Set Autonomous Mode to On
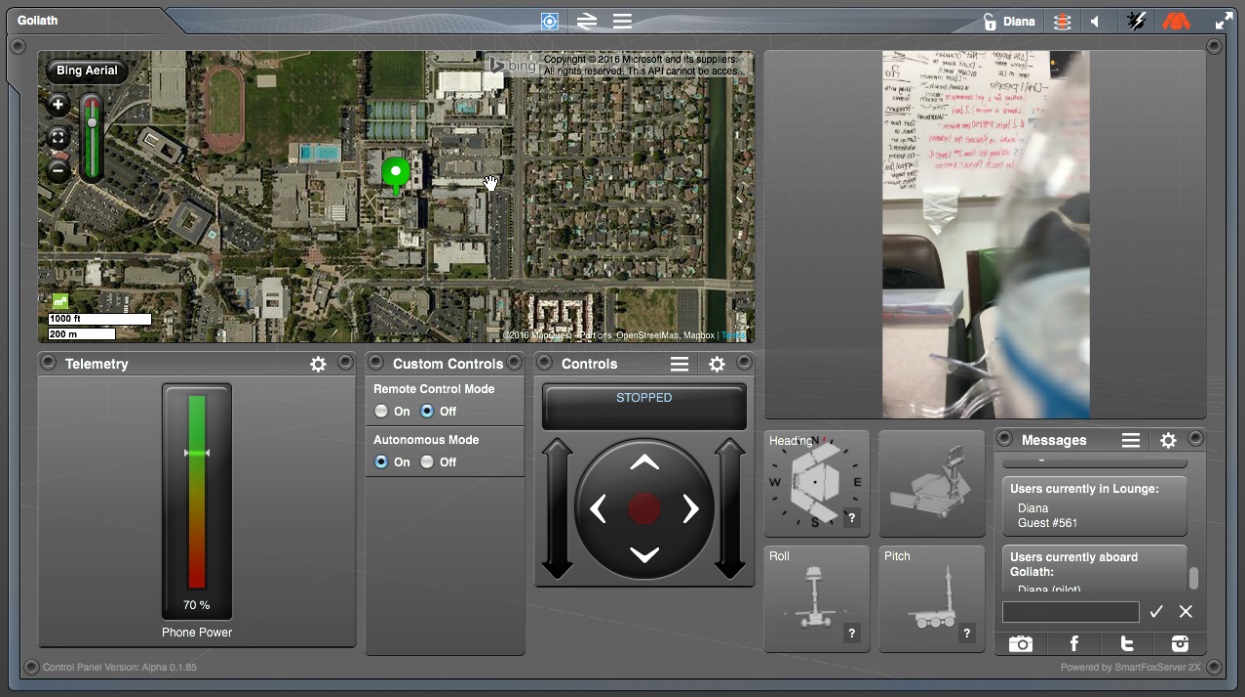 pyautogui.click(x=381, y=462)
